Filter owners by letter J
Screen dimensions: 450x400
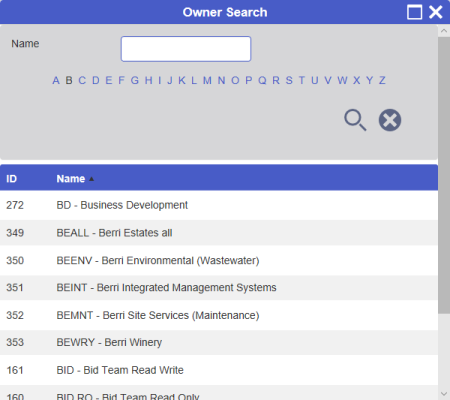click(x=170, y=80)
